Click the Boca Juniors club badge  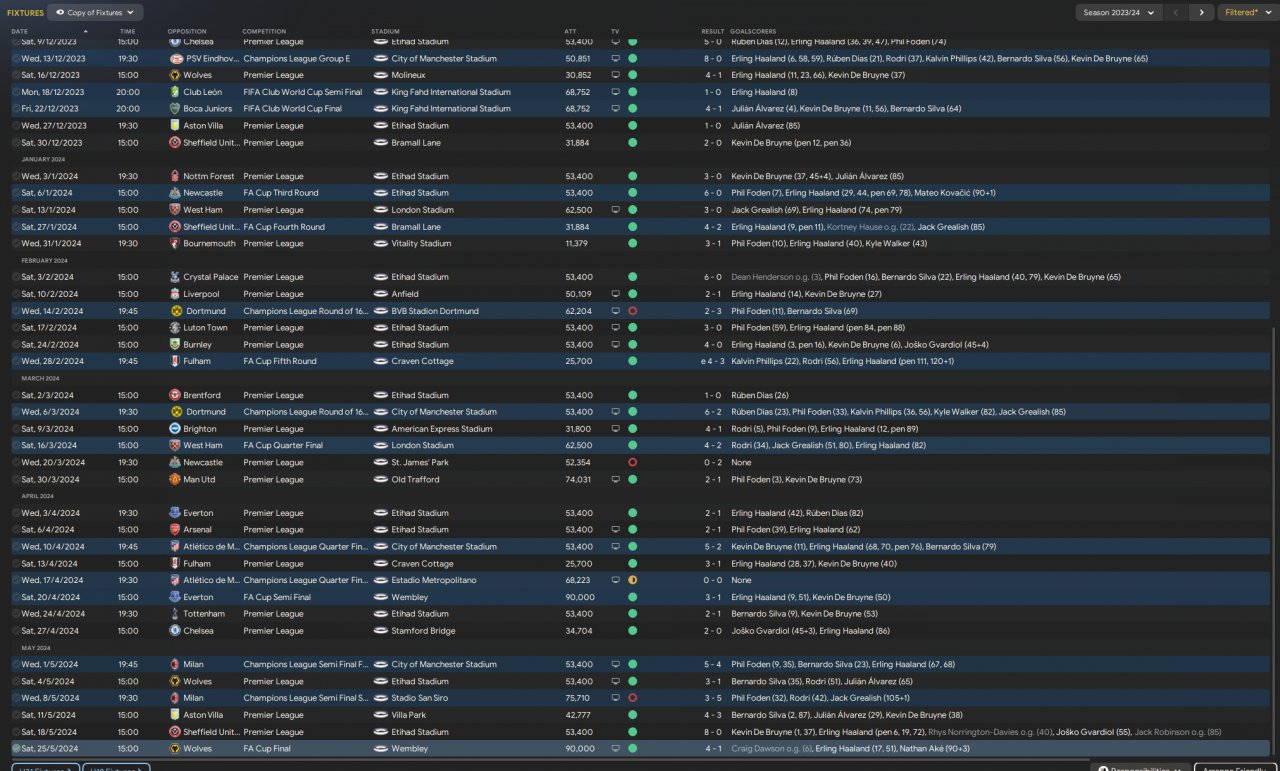[x=175, y=108]
